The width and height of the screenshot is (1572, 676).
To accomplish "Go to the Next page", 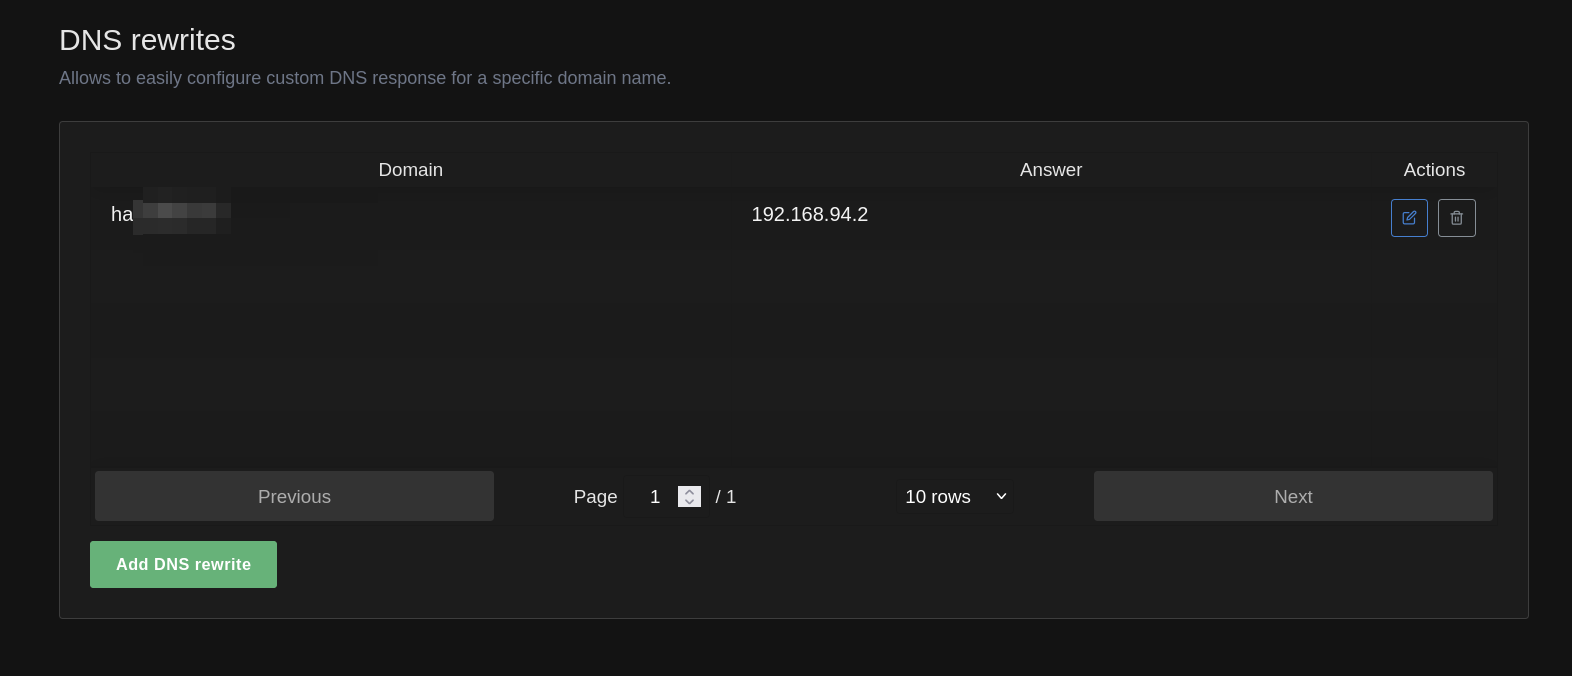I will tap(1293, 496).
